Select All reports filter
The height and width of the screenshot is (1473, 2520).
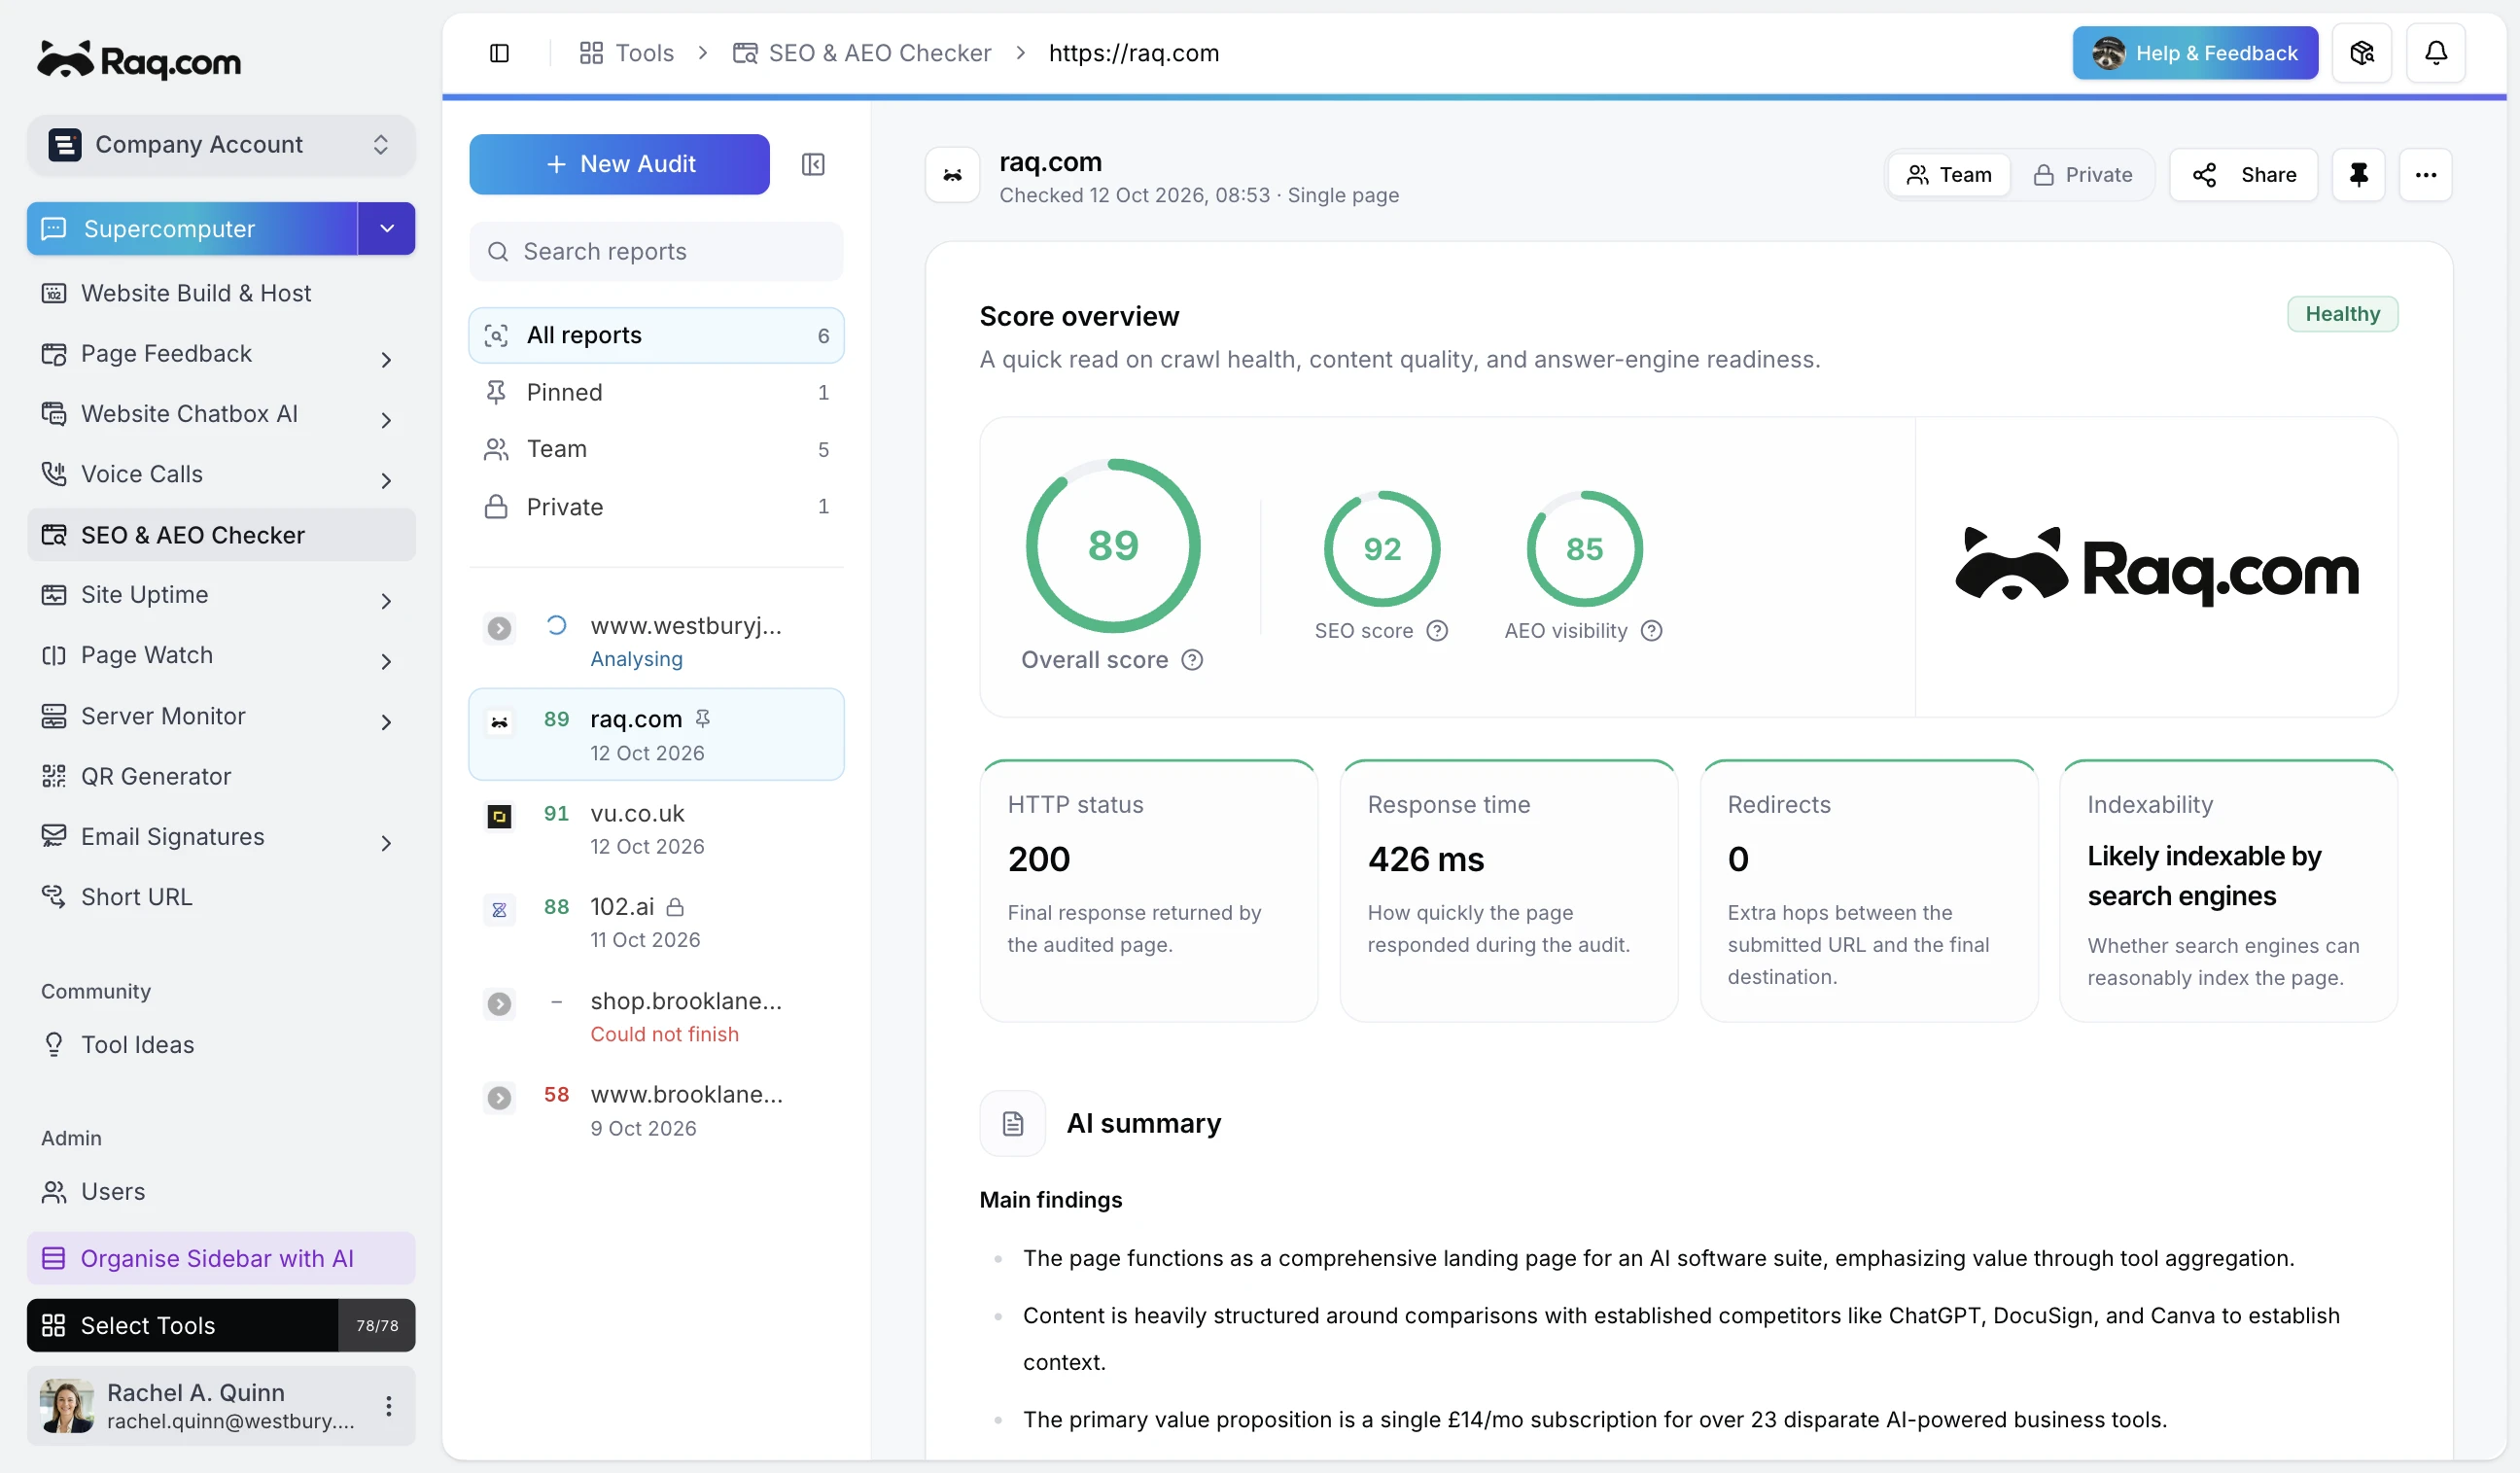[656, 335]
